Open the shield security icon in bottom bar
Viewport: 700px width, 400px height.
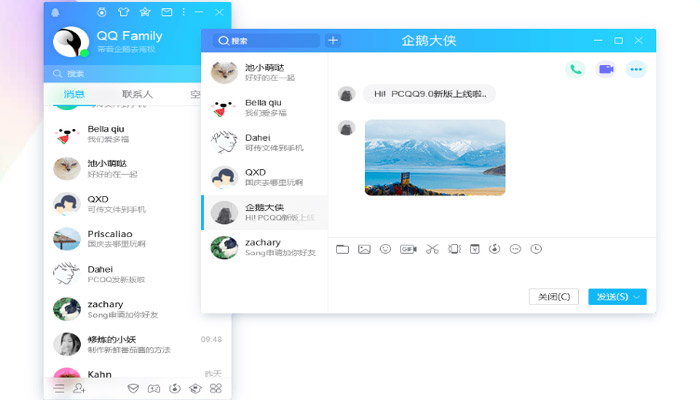[x=133, y=388]
